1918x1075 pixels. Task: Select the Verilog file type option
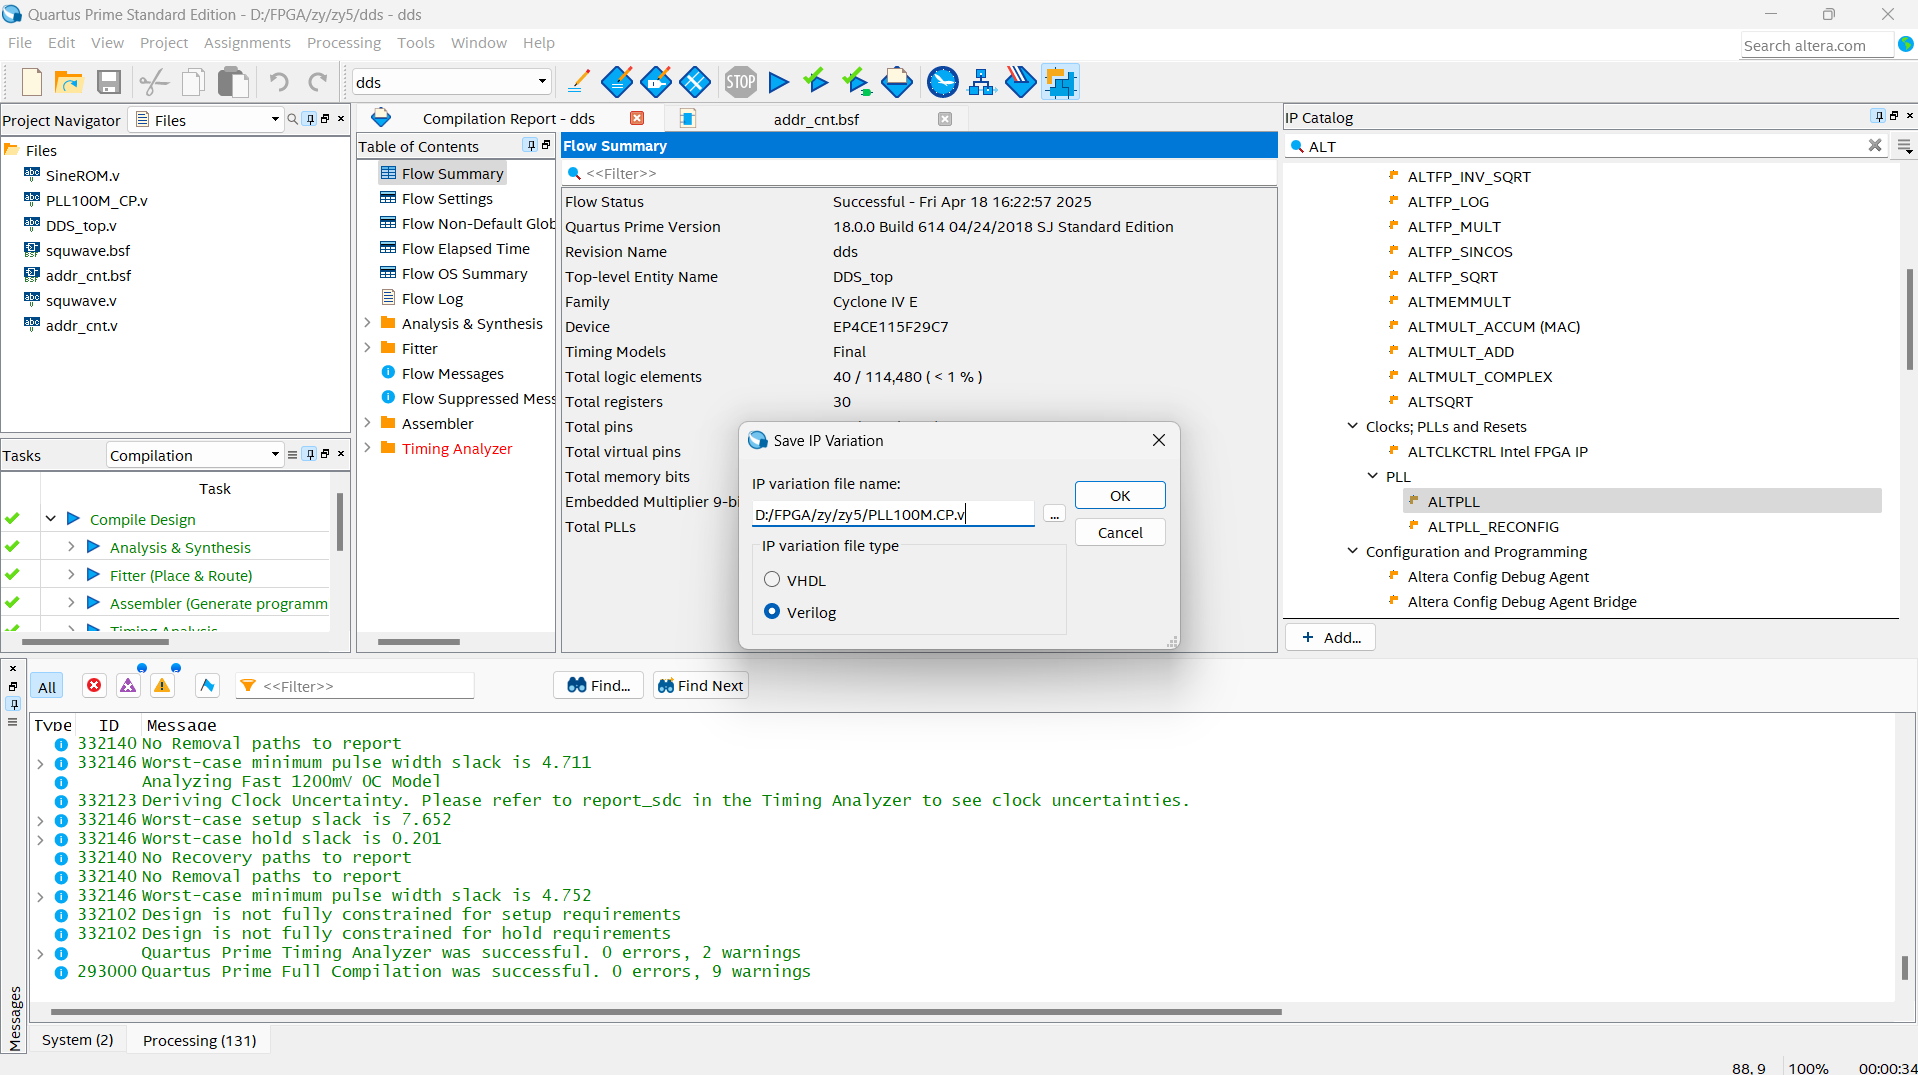[x=772, y=611]
